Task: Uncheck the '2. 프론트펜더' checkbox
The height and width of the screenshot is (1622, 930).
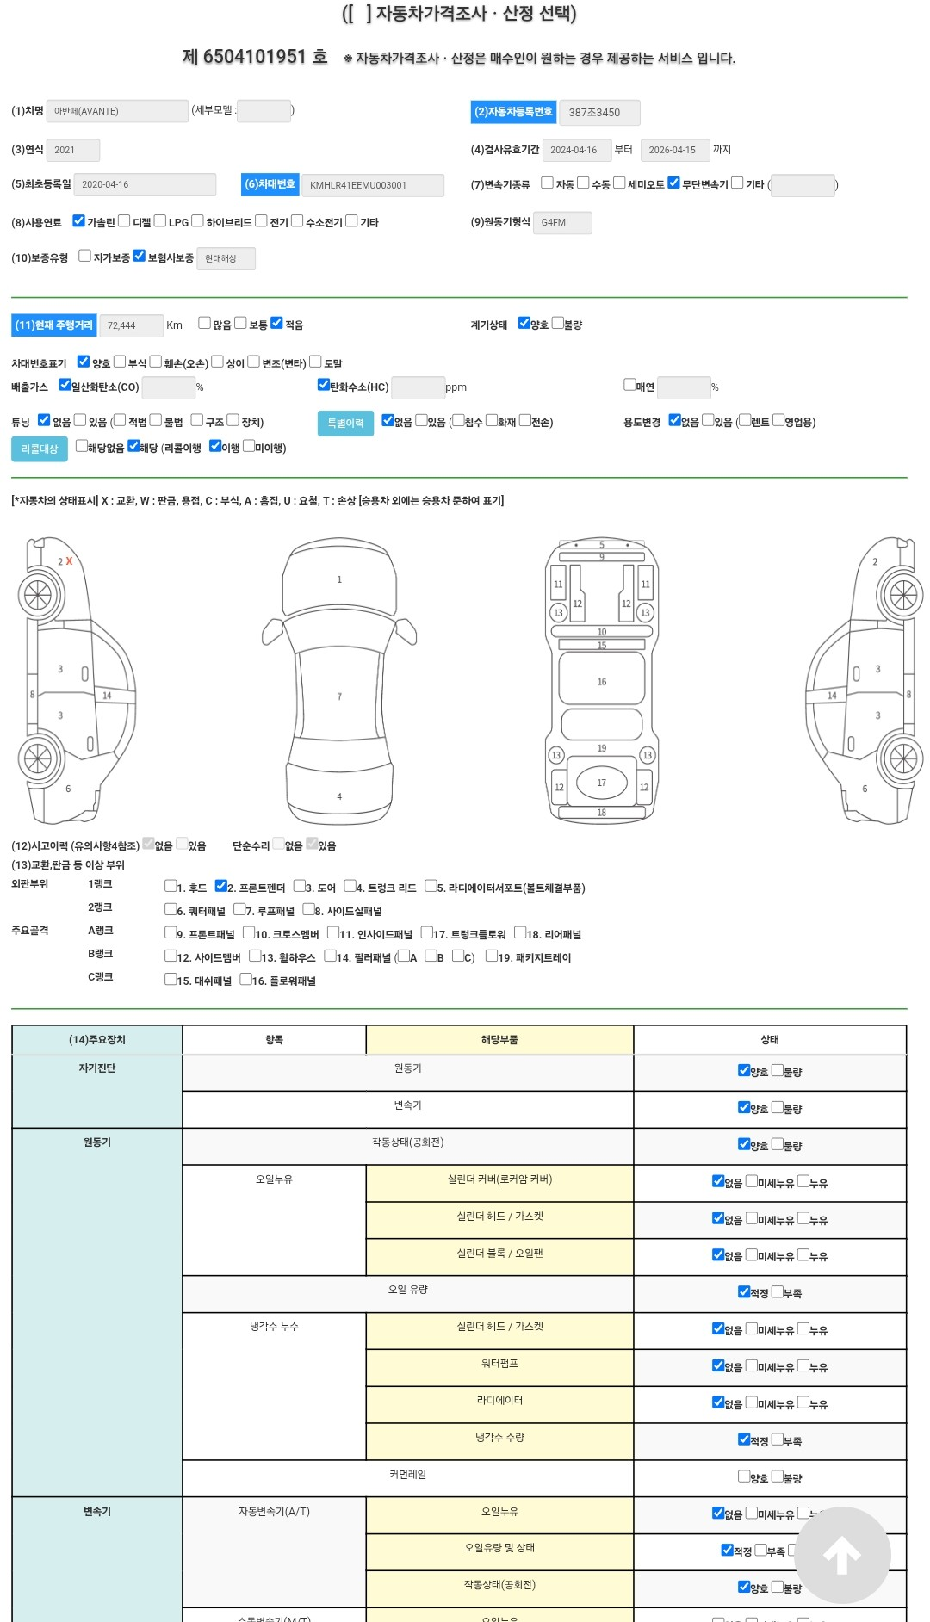Action: tap(221, 886)
